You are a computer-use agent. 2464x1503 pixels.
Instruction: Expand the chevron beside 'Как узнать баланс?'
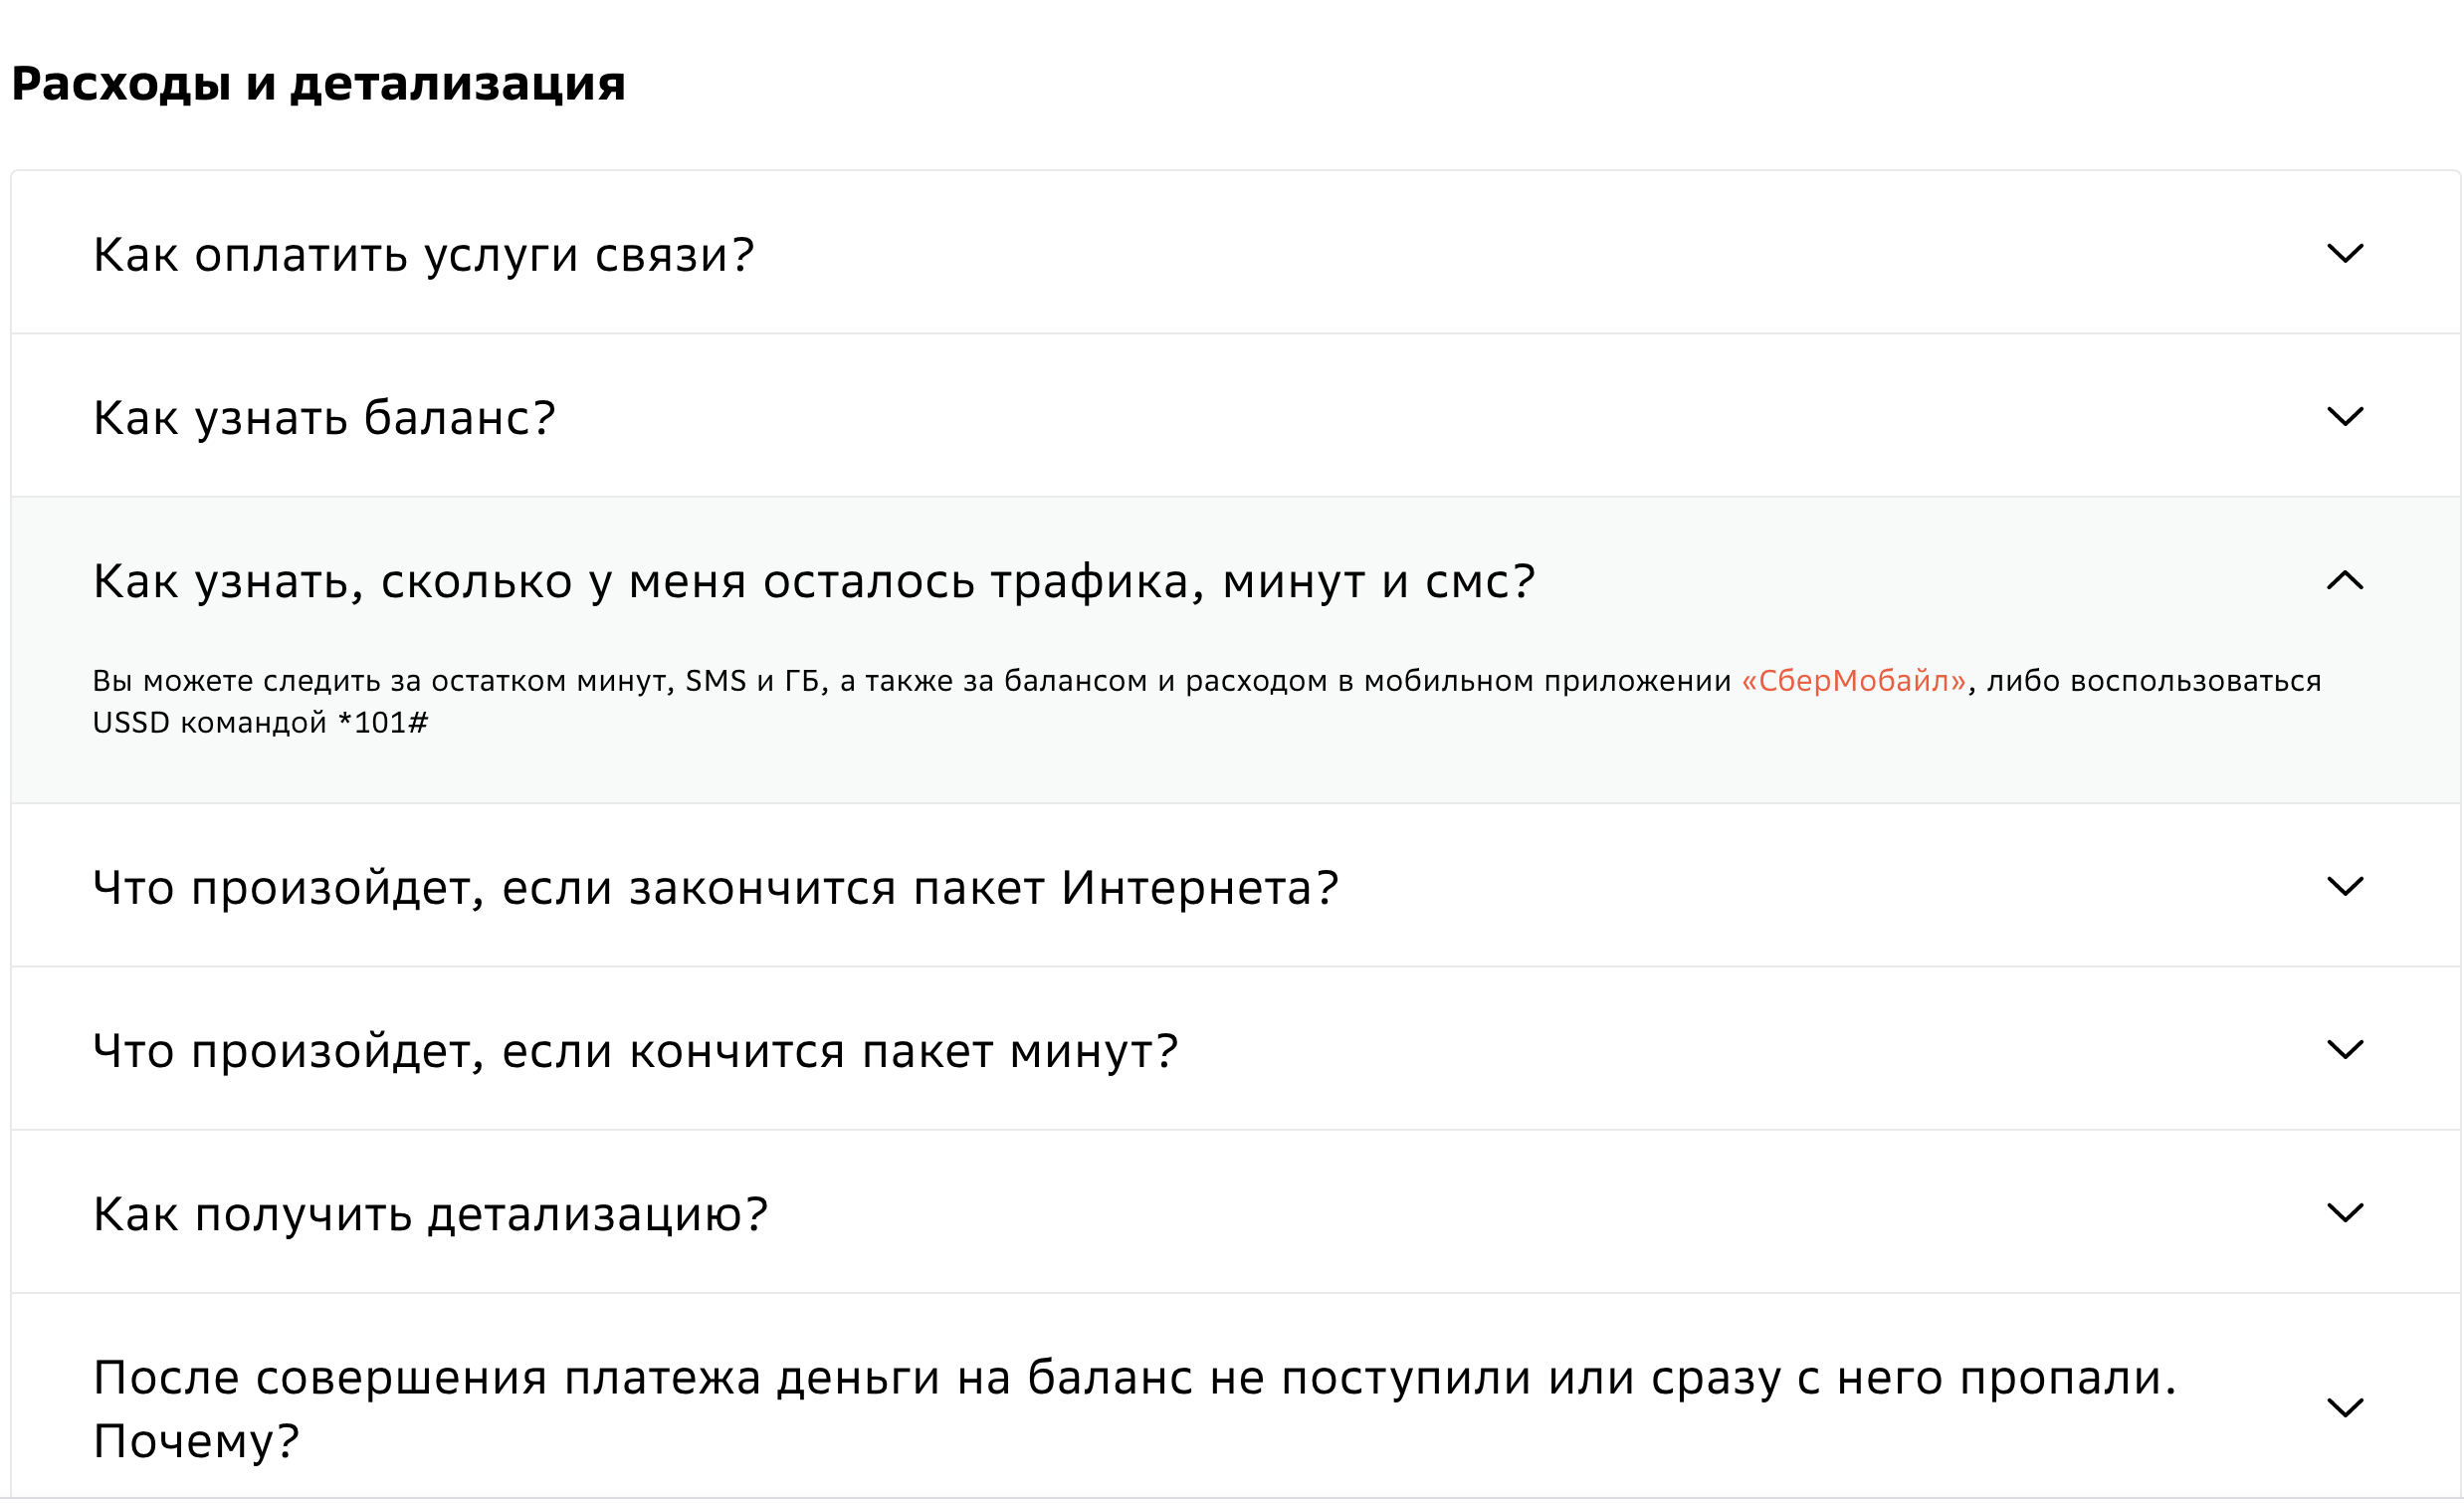pyautogui.click(x=2344, y=416)
